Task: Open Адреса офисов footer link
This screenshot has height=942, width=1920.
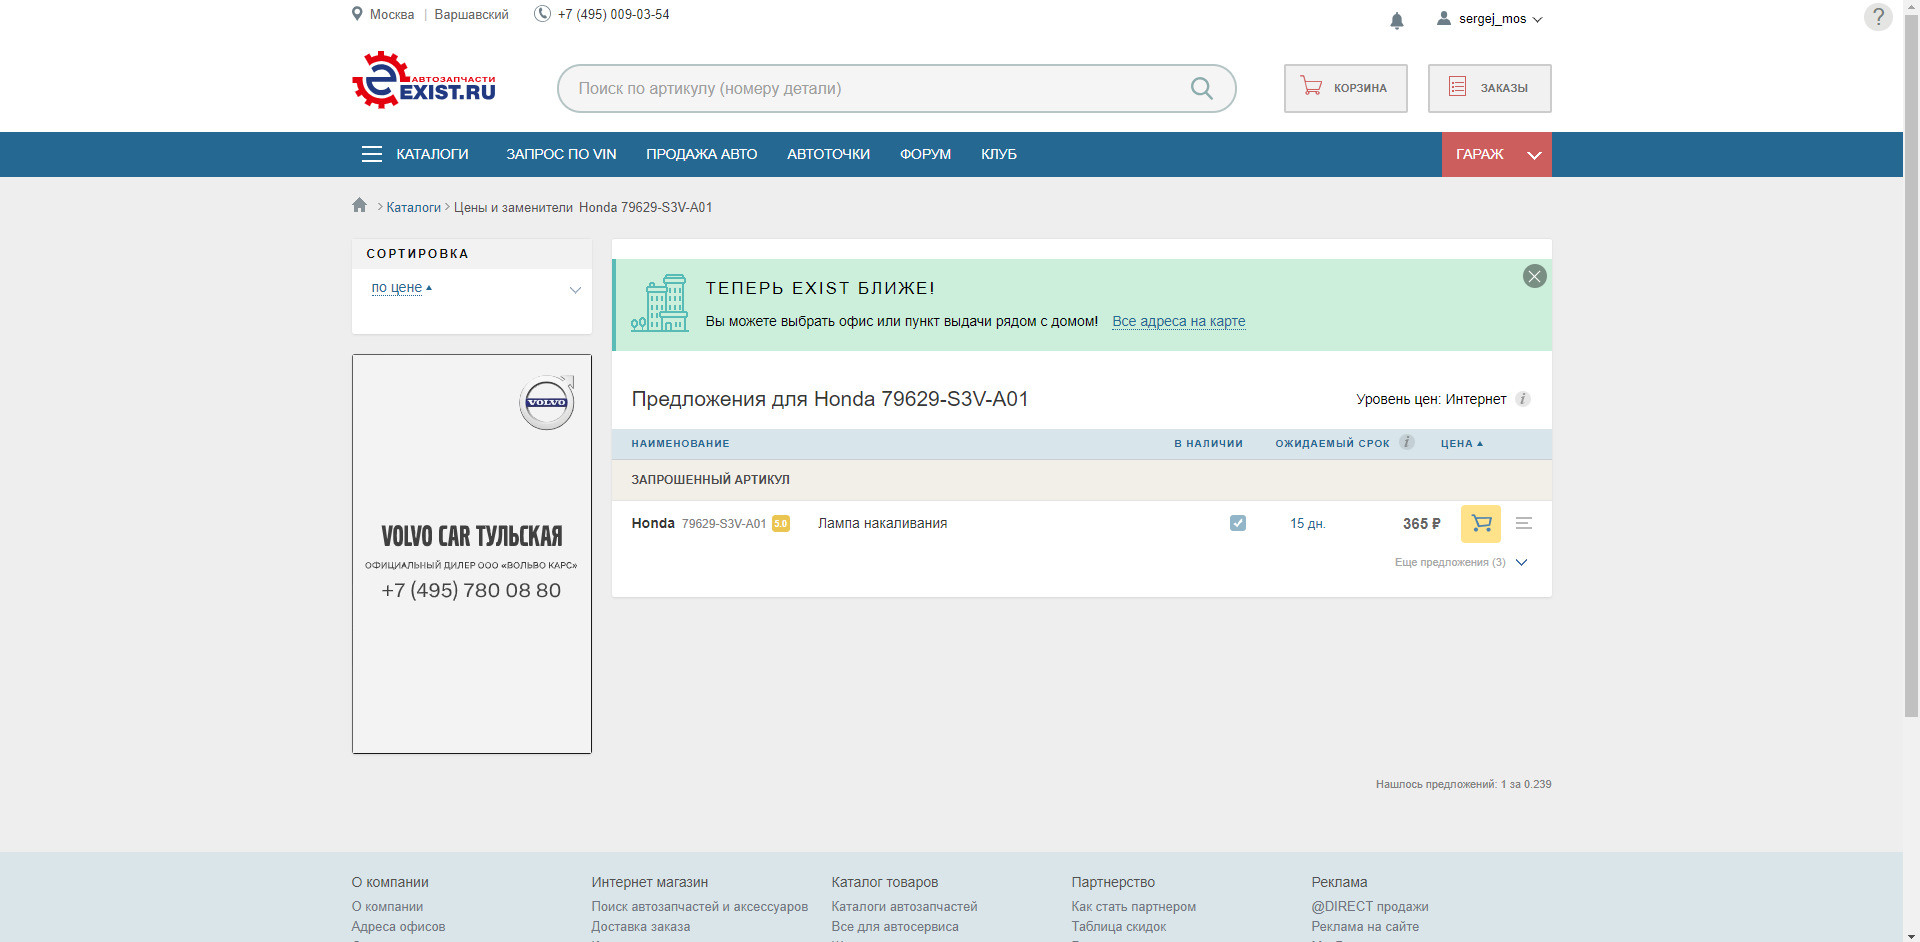Action: pyautogui.click(x=398, y=926)
